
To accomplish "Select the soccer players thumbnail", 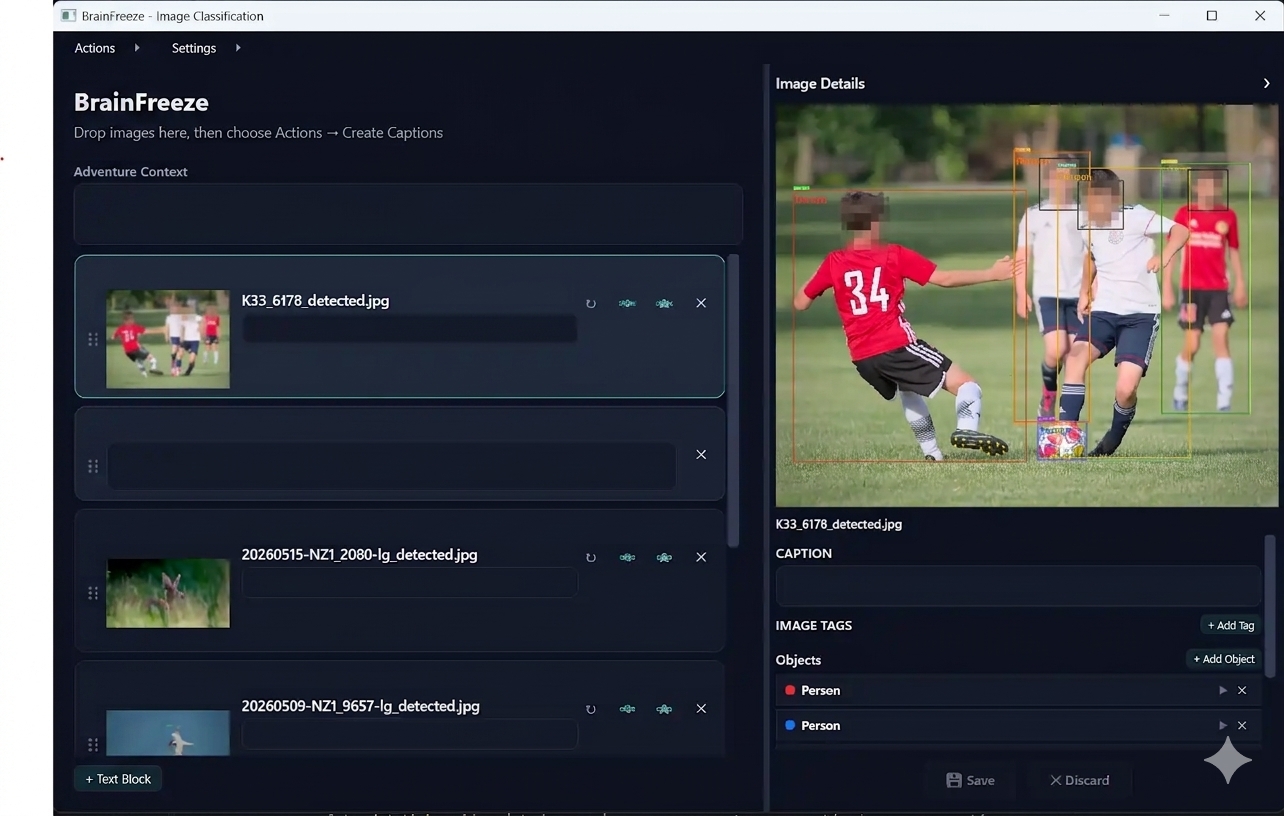I will 168,339.
